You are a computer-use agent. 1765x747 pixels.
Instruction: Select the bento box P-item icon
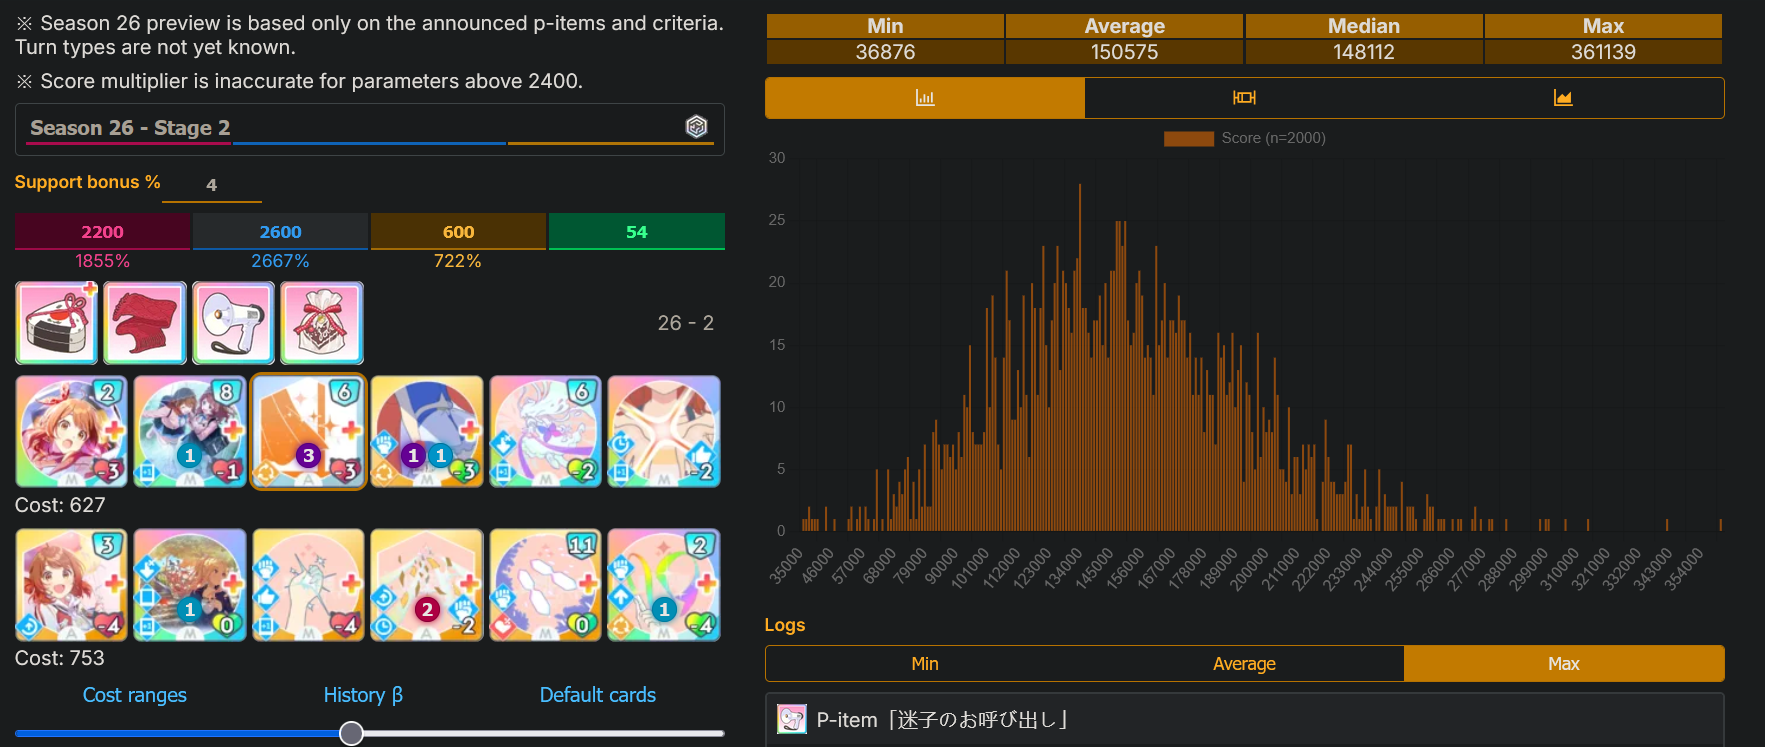[x=56, y=323]
